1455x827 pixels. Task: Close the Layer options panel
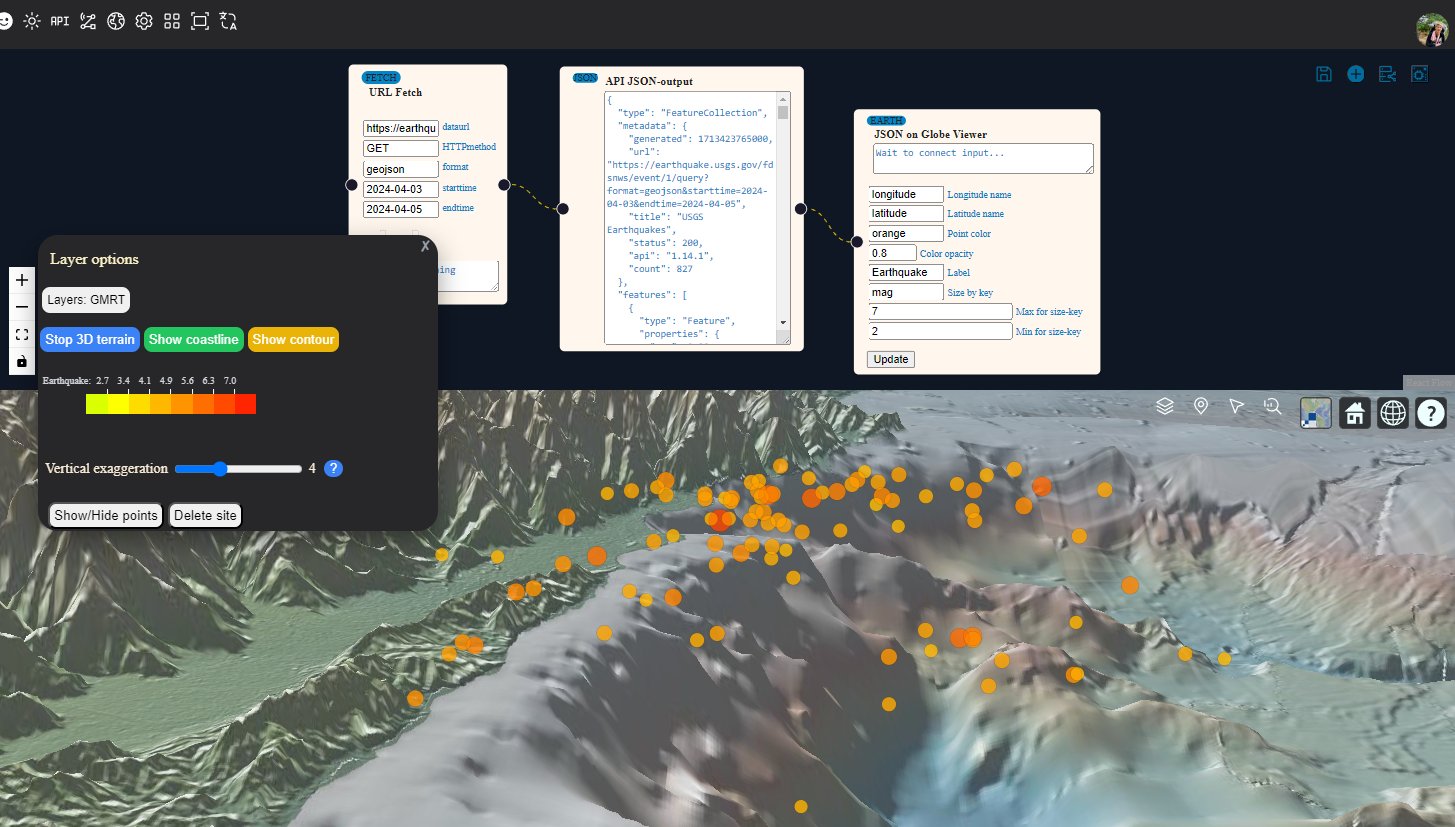pos(425,246)
